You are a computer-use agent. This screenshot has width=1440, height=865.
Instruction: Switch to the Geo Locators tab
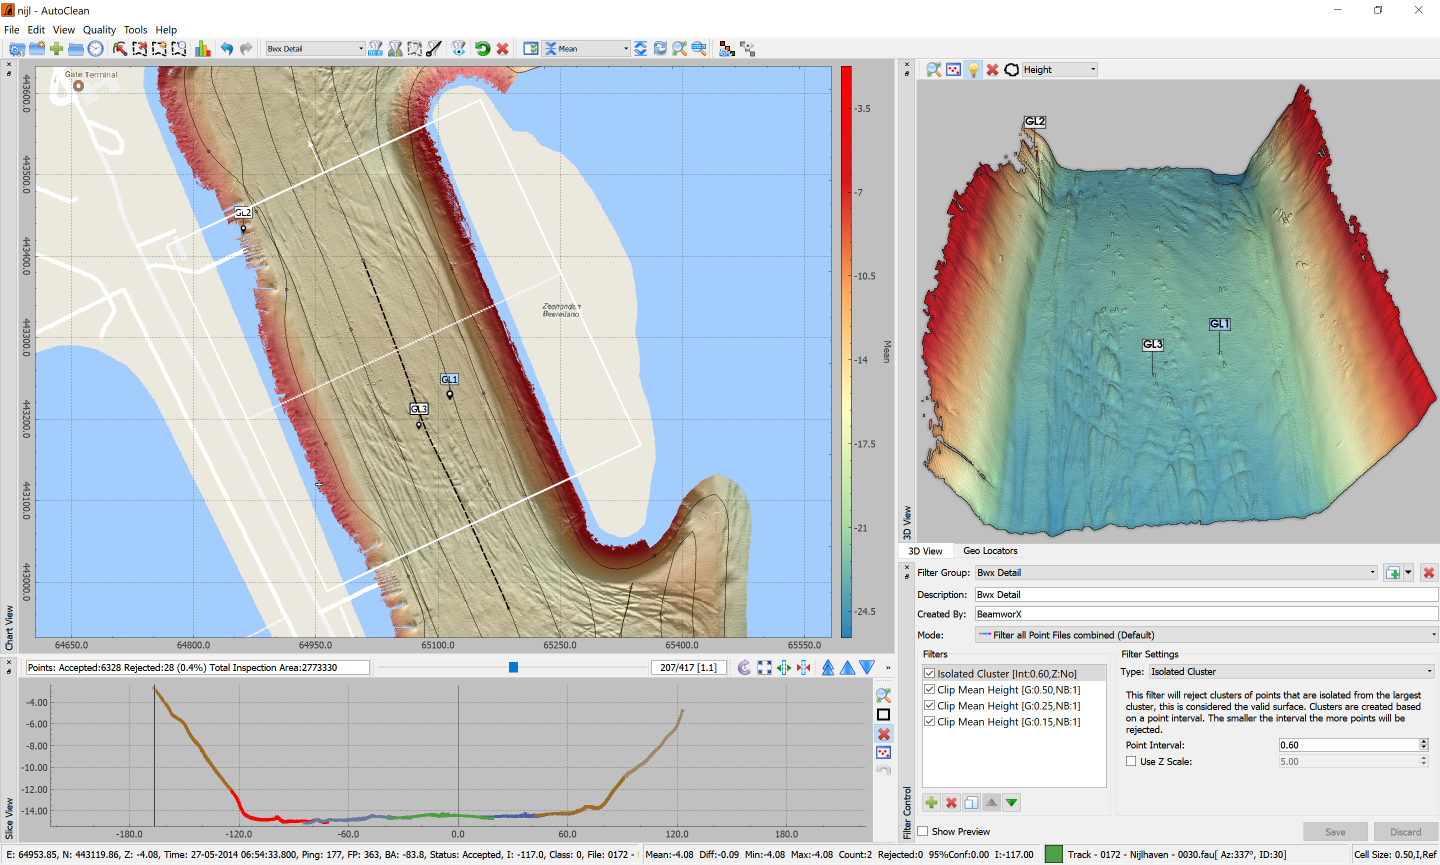pos(990,551)
